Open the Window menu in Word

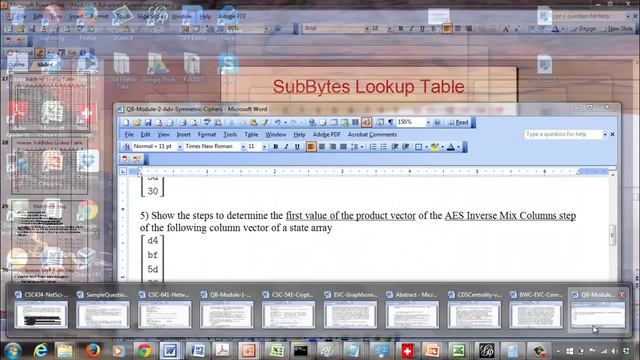(276, 134)
